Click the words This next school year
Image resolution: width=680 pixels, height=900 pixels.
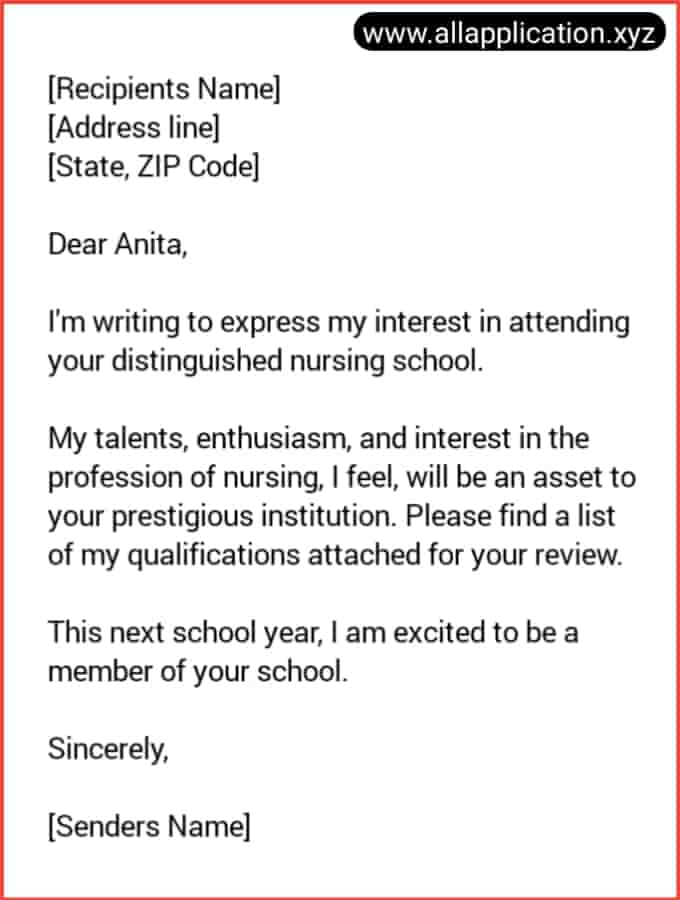[184, 633]
